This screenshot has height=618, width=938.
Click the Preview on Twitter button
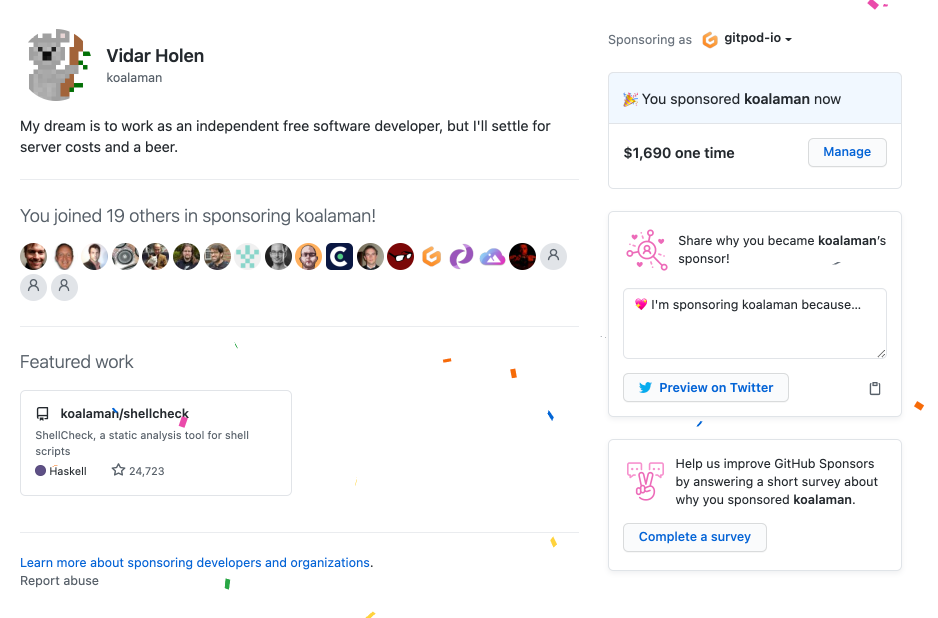coord(705,388)
